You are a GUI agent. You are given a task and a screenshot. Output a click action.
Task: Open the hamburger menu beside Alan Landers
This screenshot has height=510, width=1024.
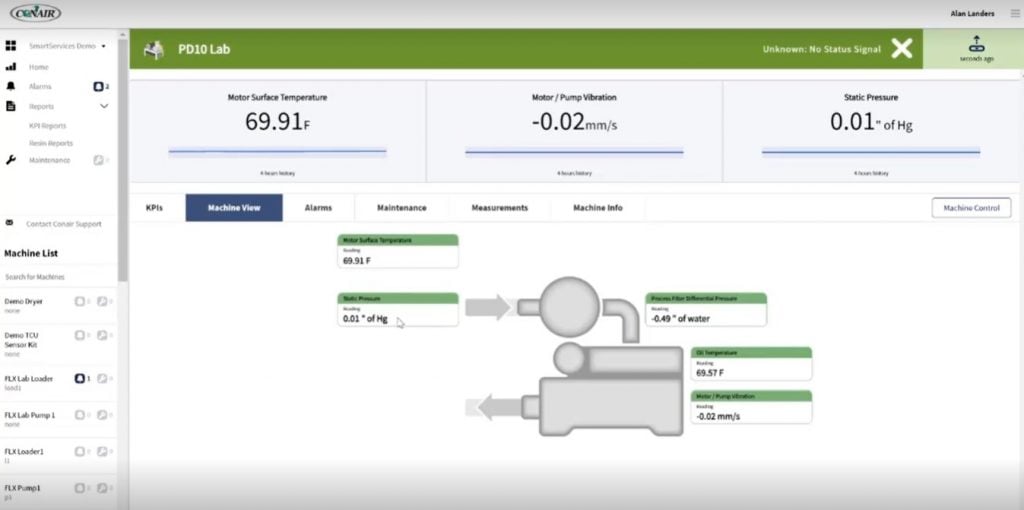[x=1014, y=13]
